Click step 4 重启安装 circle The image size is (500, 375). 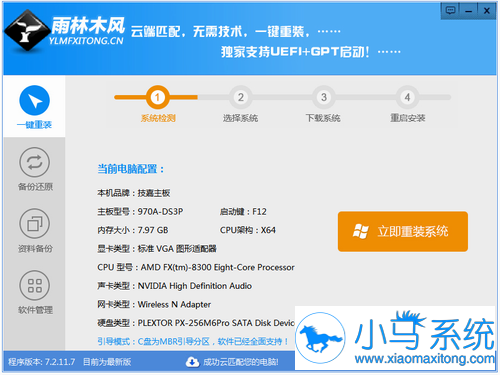pos(407,97)
